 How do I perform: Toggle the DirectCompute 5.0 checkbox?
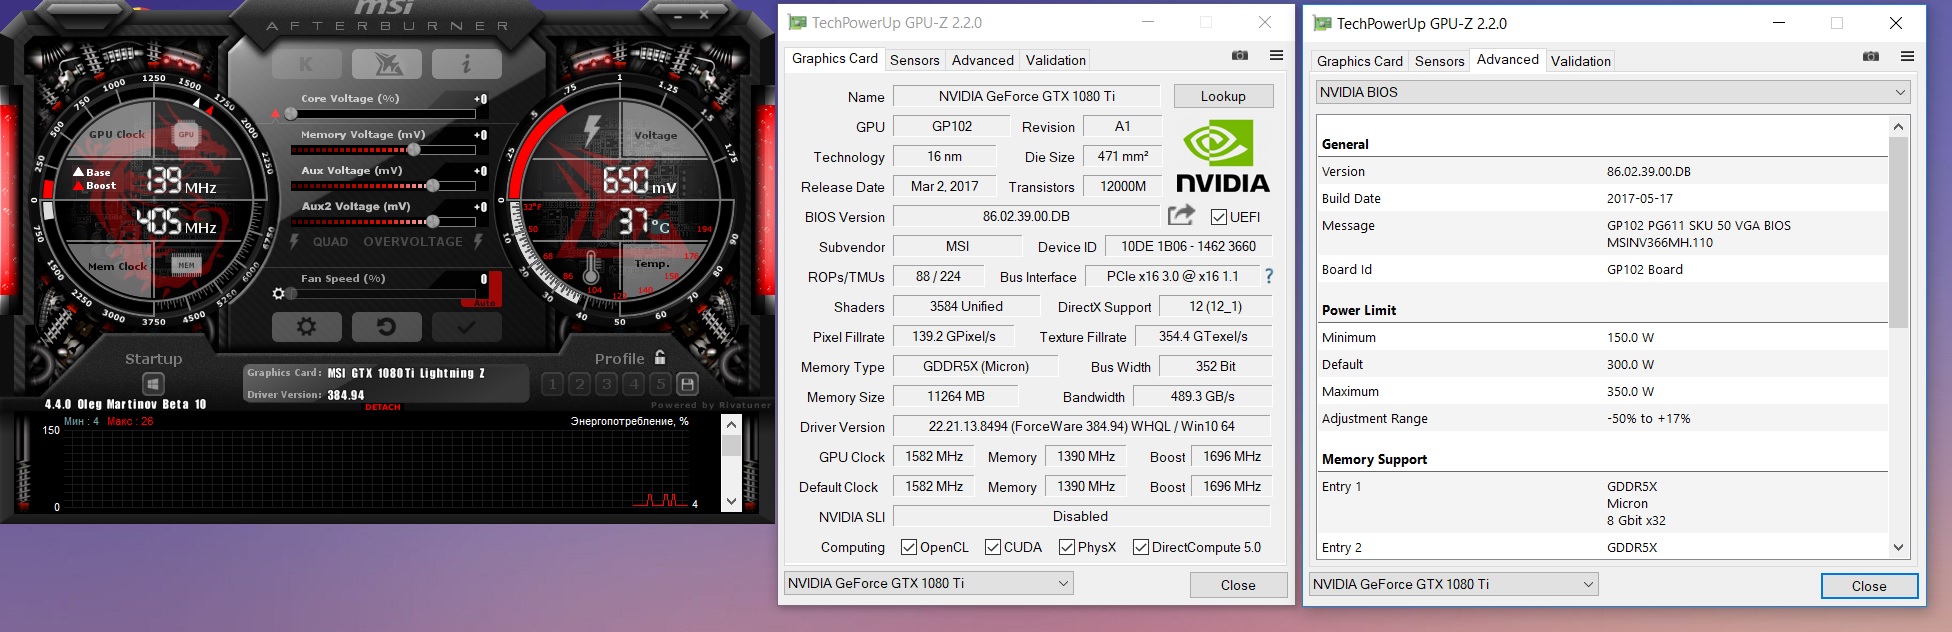point(1140,547)
